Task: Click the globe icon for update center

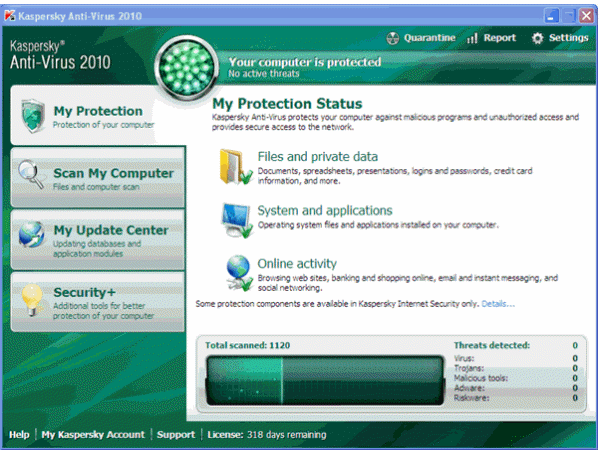Action: point(31,234)
